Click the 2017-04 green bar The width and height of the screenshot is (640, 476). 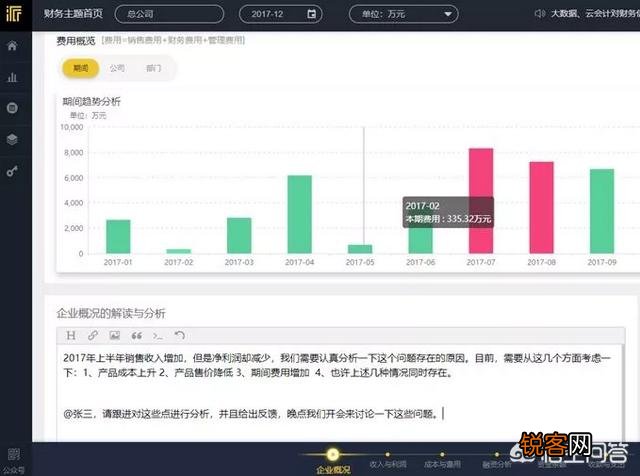coord(300,214)
